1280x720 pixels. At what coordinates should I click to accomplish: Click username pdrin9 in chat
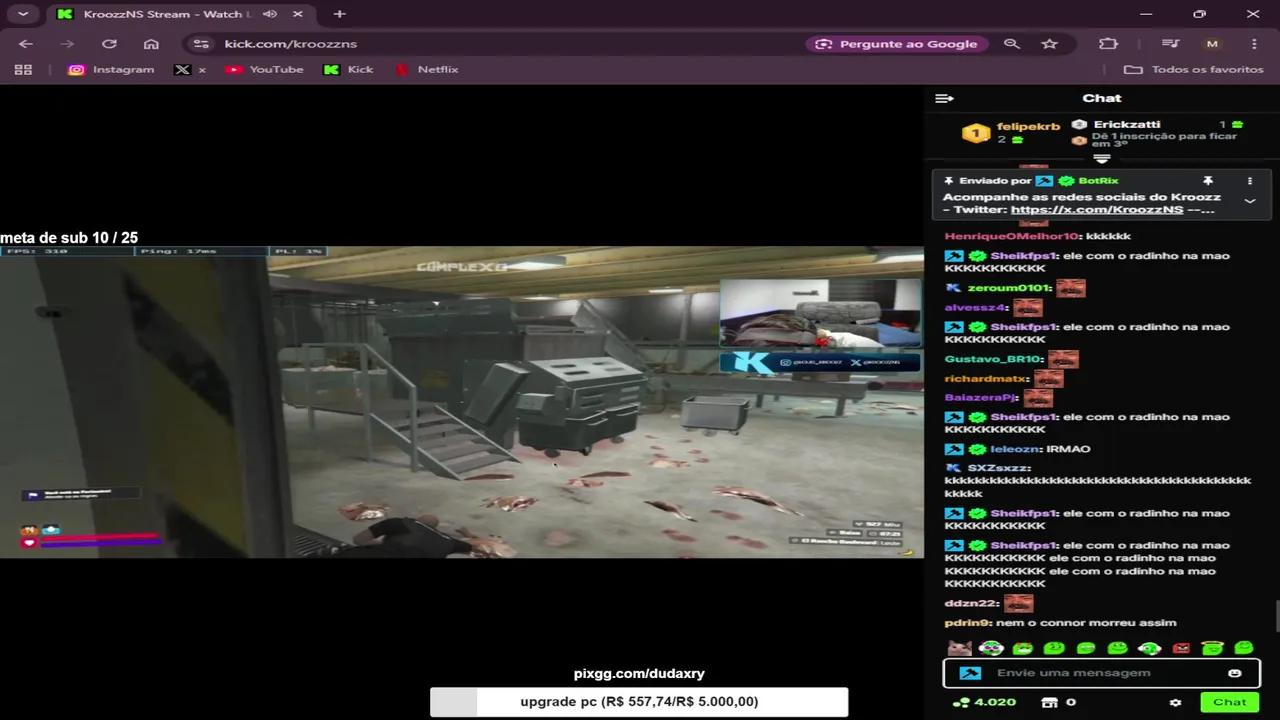pos(966,623)
